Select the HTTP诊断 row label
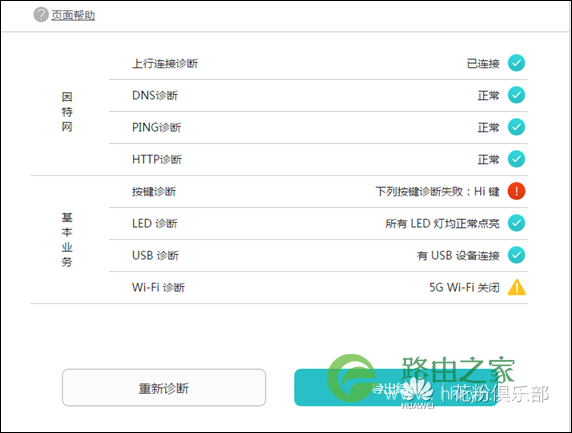Image resolution: width=572 pixels, height=433 pixels. point(157,159)
